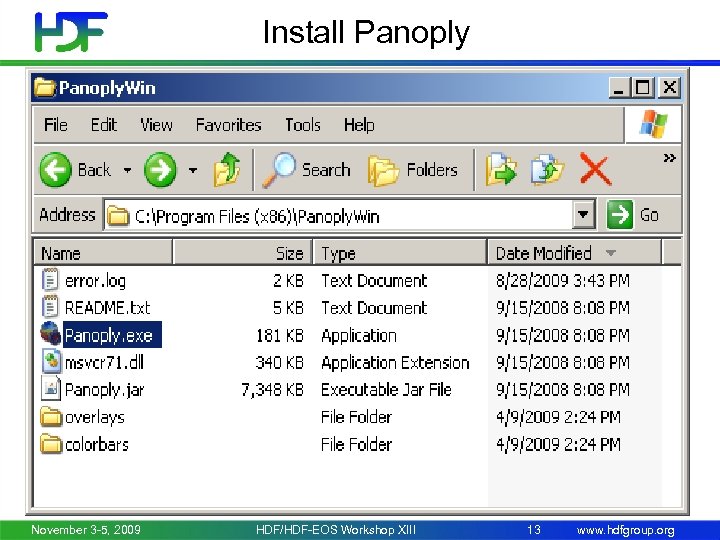
Task: Click the overlays folder name
Action: point(95,417)
